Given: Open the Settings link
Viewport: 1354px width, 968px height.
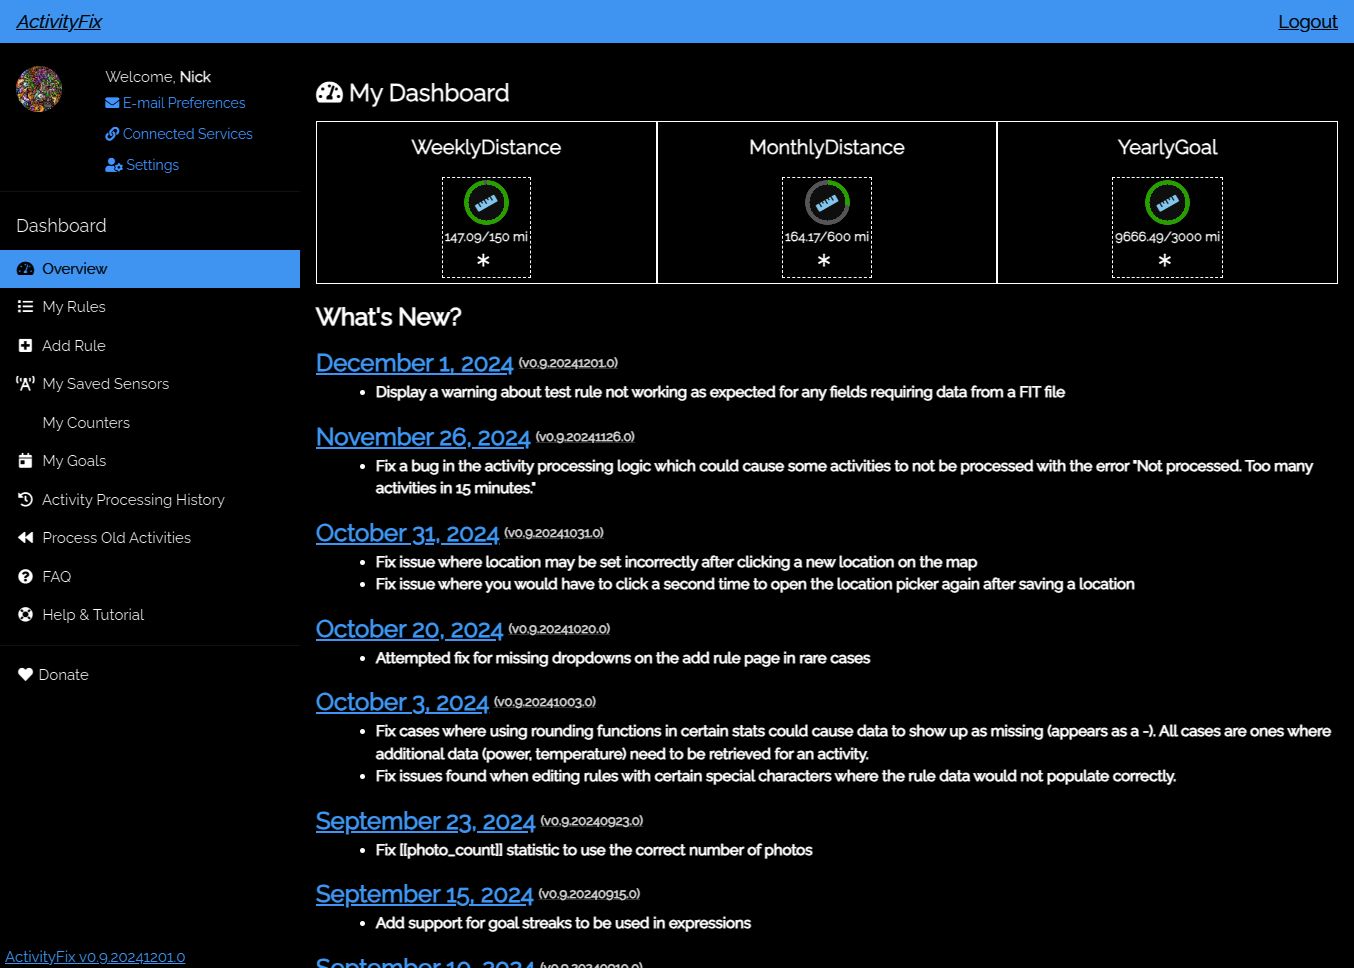Looking at the screenshot, I should (152, 164).
